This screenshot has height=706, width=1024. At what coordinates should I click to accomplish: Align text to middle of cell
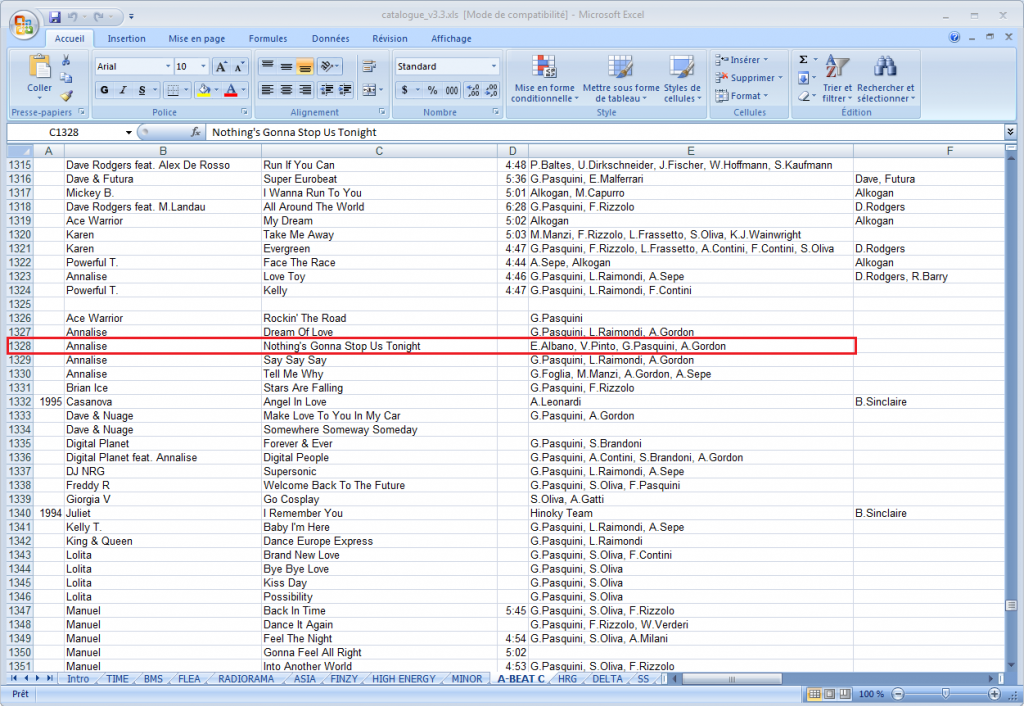[286, 67]
